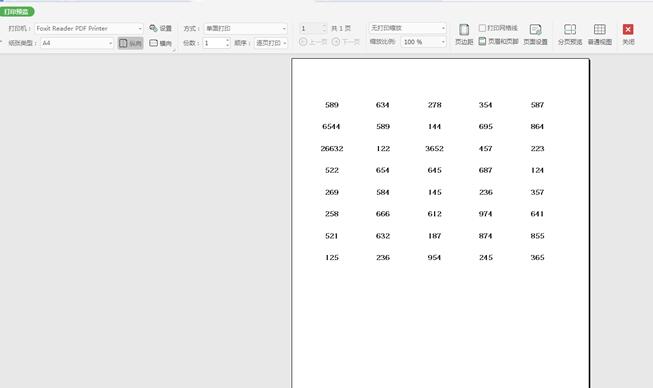Expand 100% zoom ratio dropdown

coord(443,42)
